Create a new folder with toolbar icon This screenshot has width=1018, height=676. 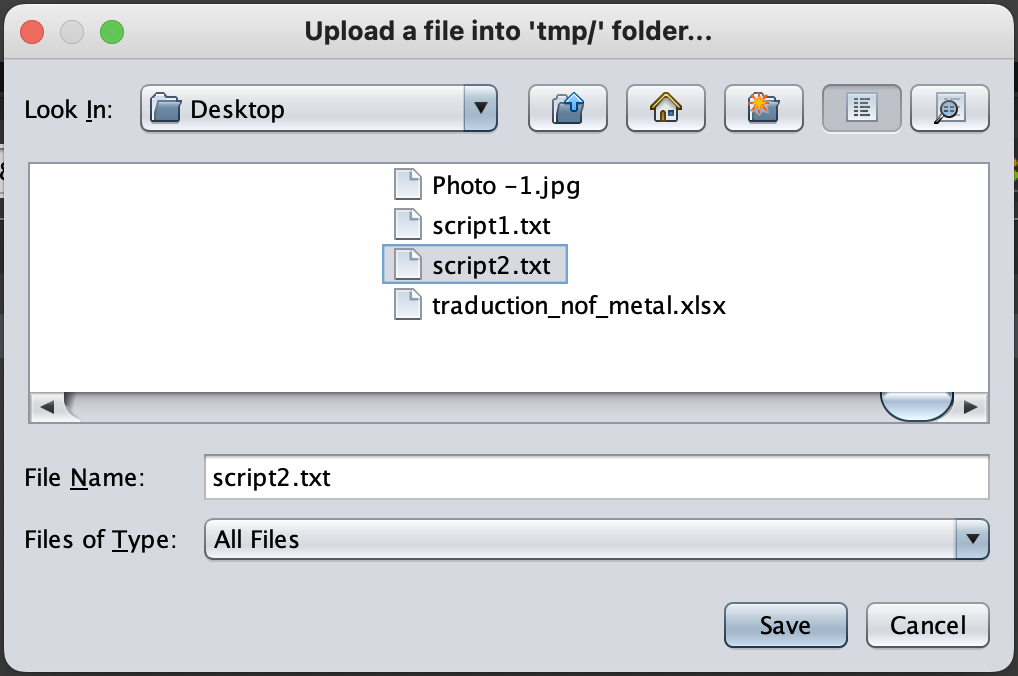[764, 108]
